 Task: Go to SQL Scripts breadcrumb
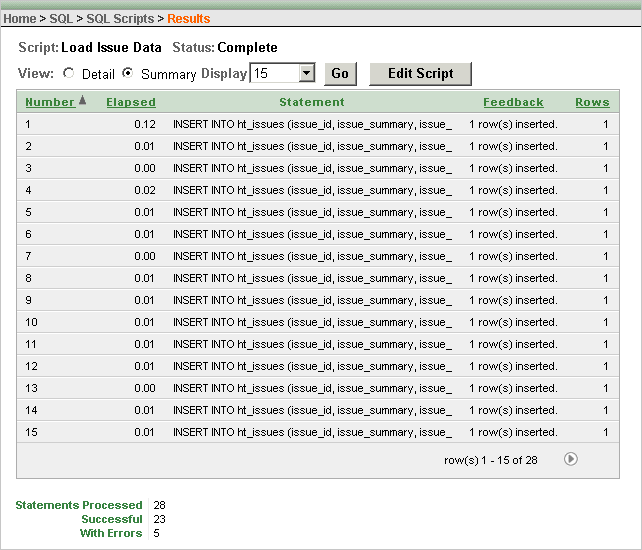click(120, 19)
